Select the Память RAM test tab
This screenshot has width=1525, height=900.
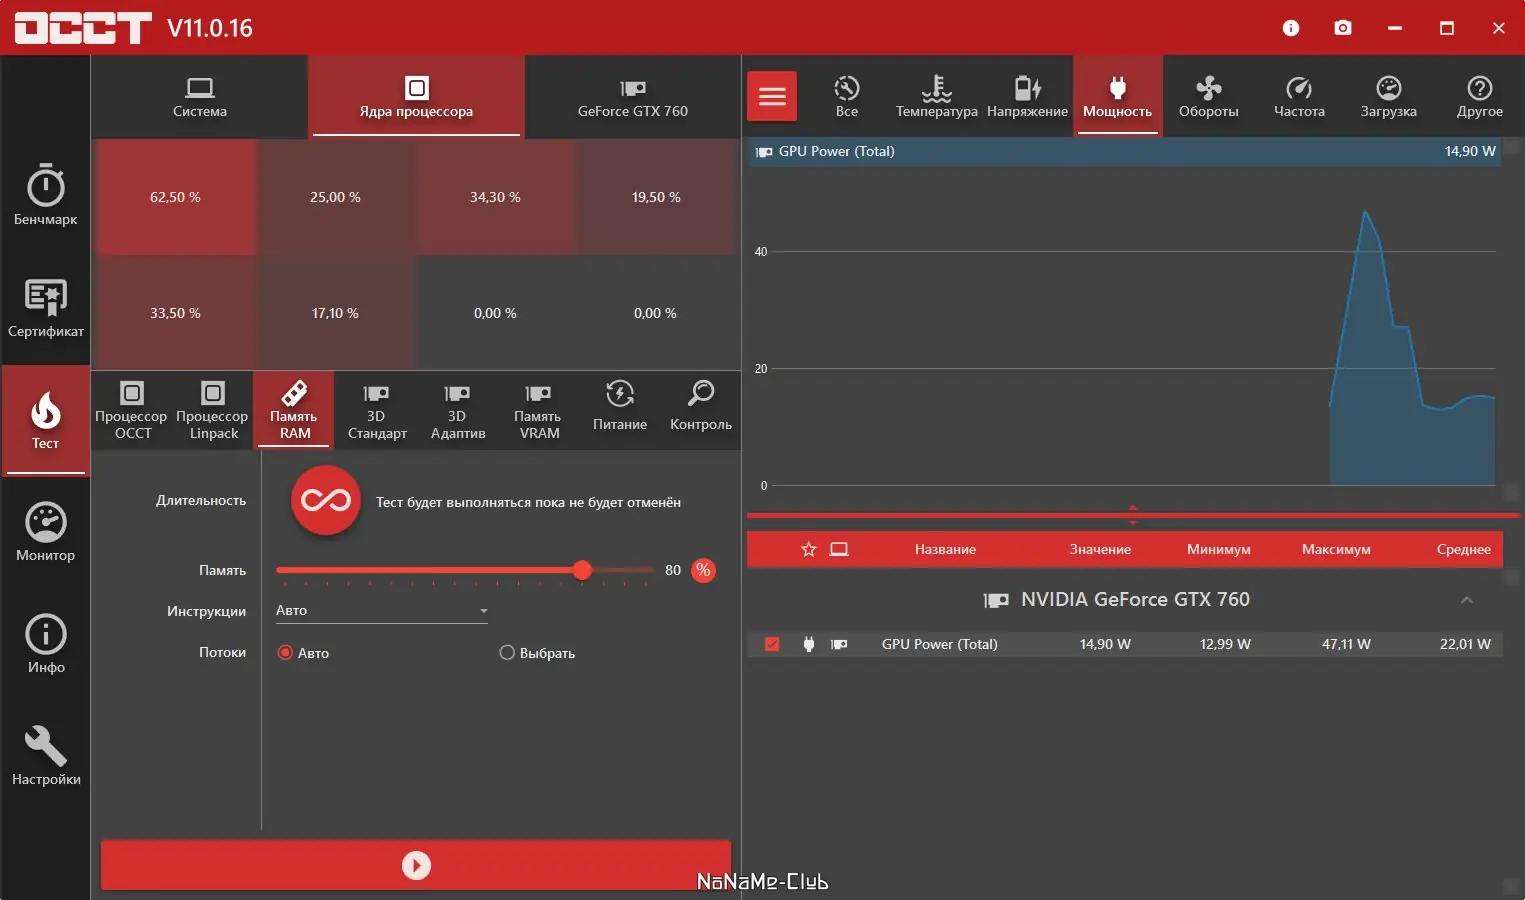click(x=294, y=410)
